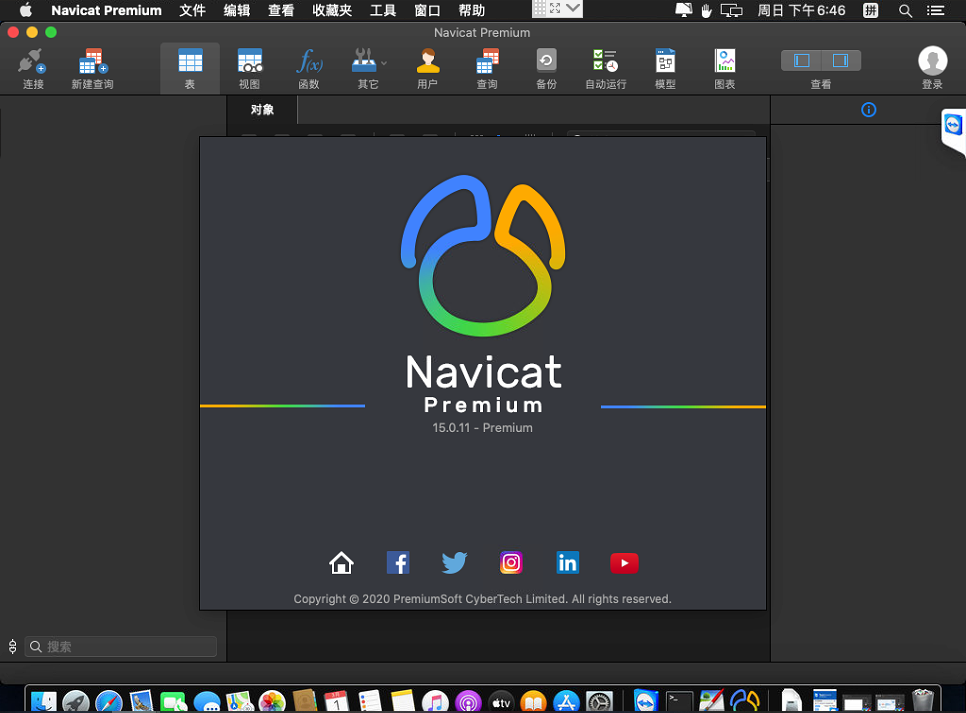Screen dimensions: 966x713
Task: Toggle the left pane view button
Action: [x=801, y=60]
